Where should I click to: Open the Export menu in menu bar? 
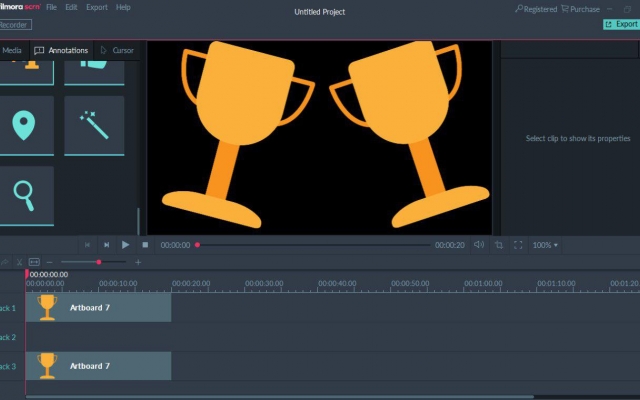(x=97, y=7)
